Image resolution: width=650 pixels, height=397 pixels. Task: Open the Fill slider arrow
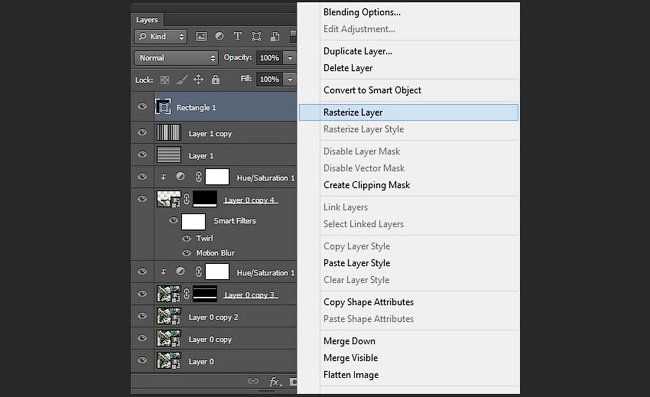[290, 79]
